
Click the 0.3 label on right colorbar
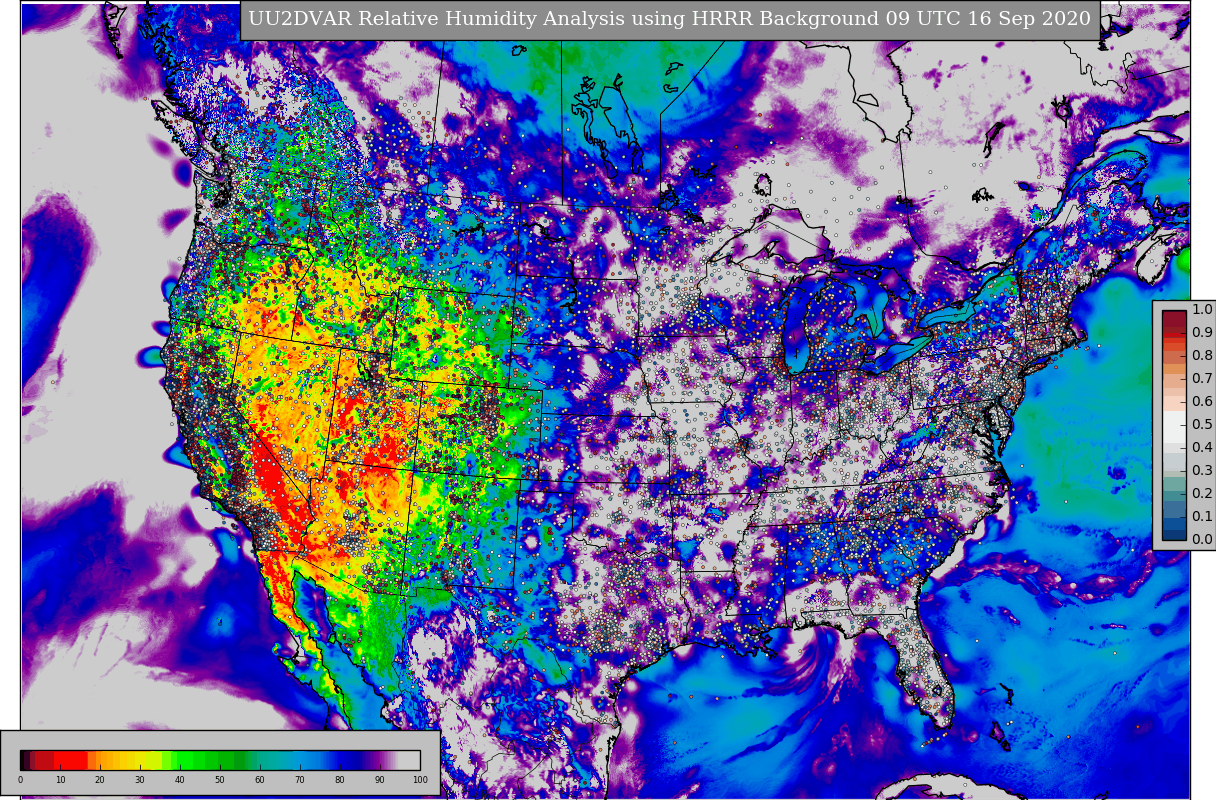click(1202, 470)
